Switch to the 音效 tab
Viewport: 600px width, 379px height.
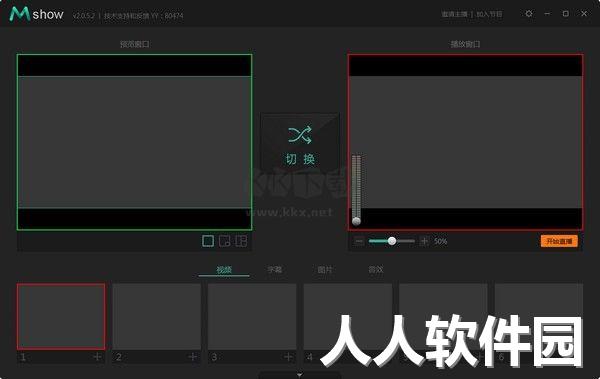tap(375, 270)
